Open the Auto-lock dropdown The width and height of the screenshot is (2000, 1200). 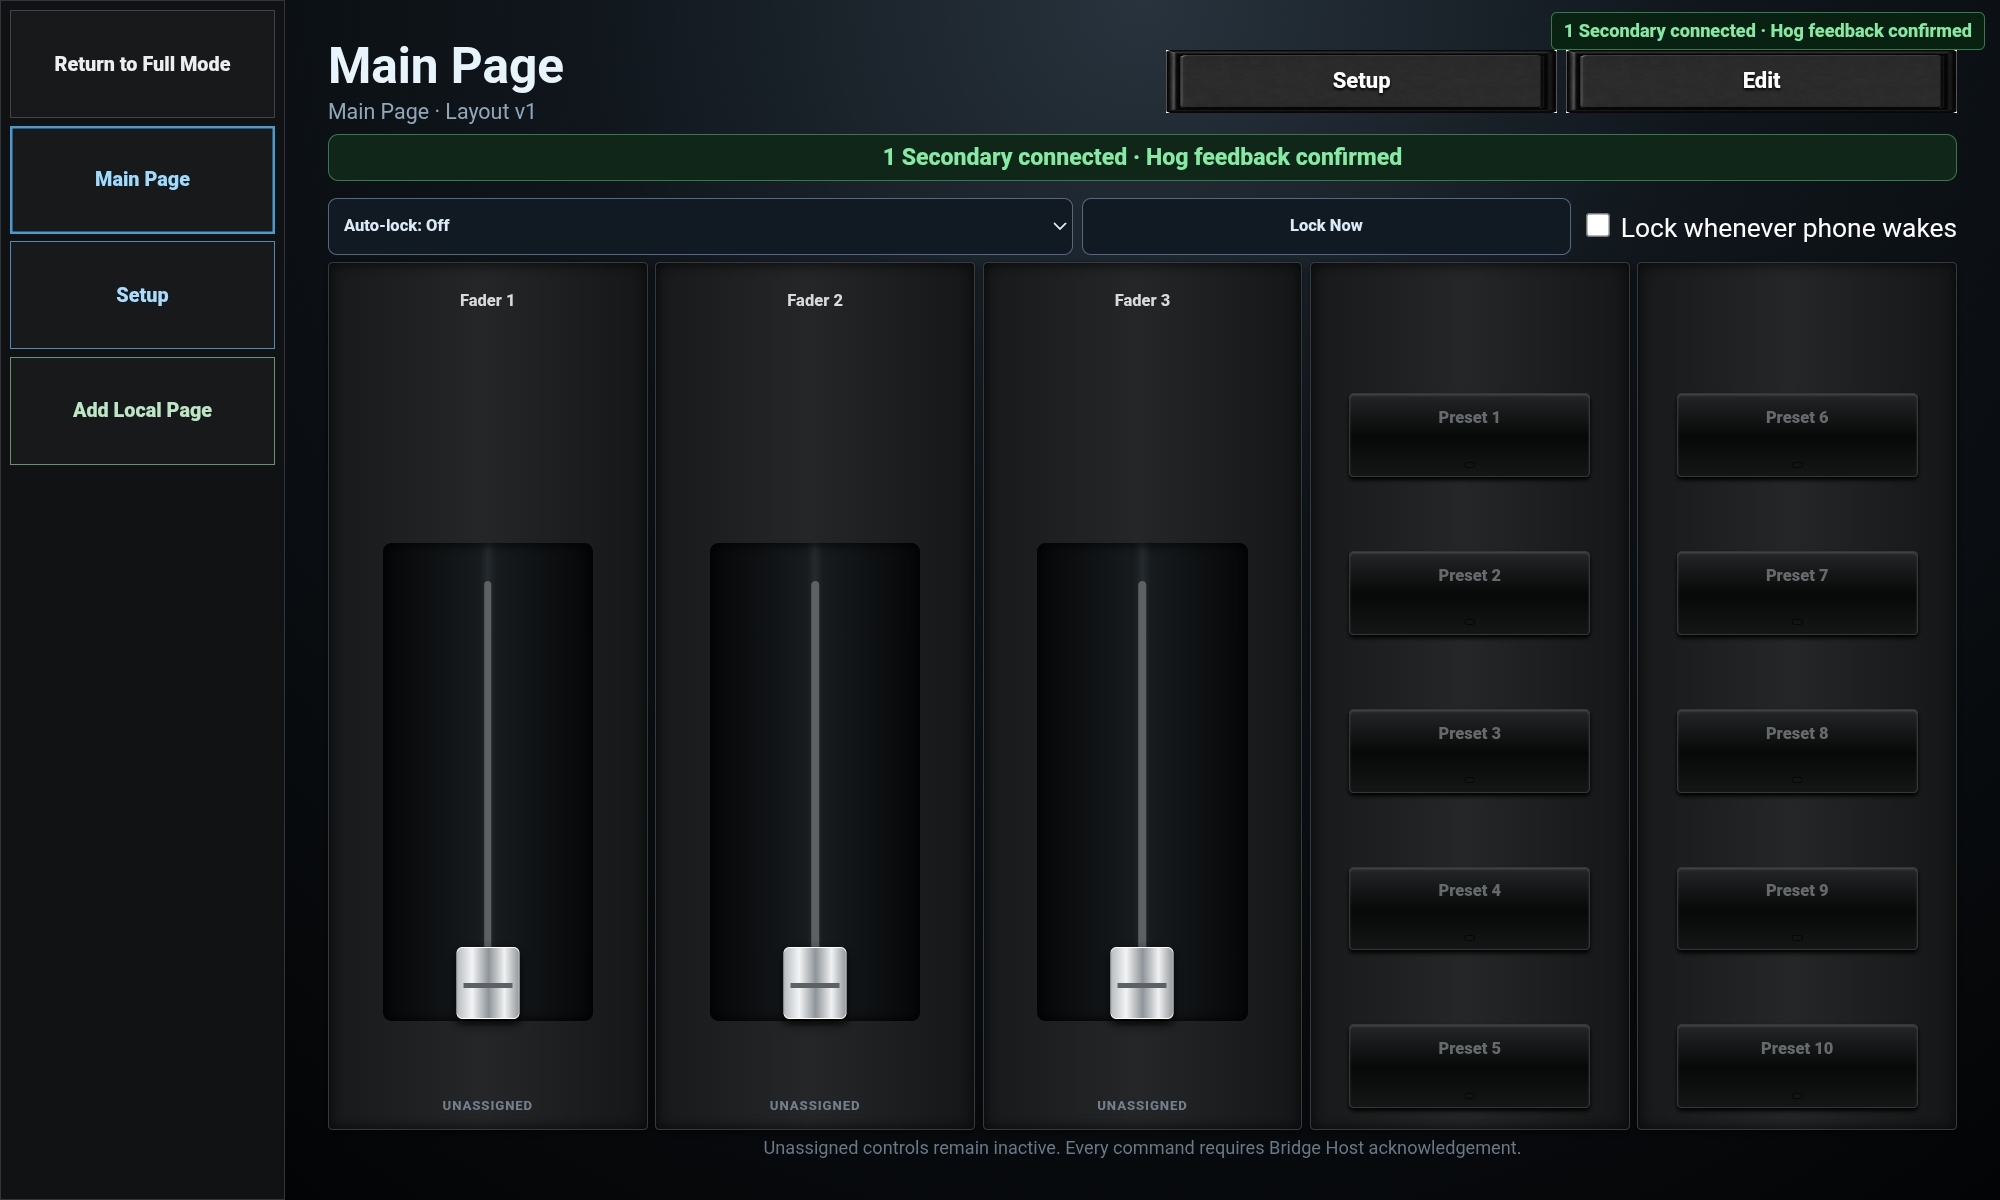click(x=700, y=226)
